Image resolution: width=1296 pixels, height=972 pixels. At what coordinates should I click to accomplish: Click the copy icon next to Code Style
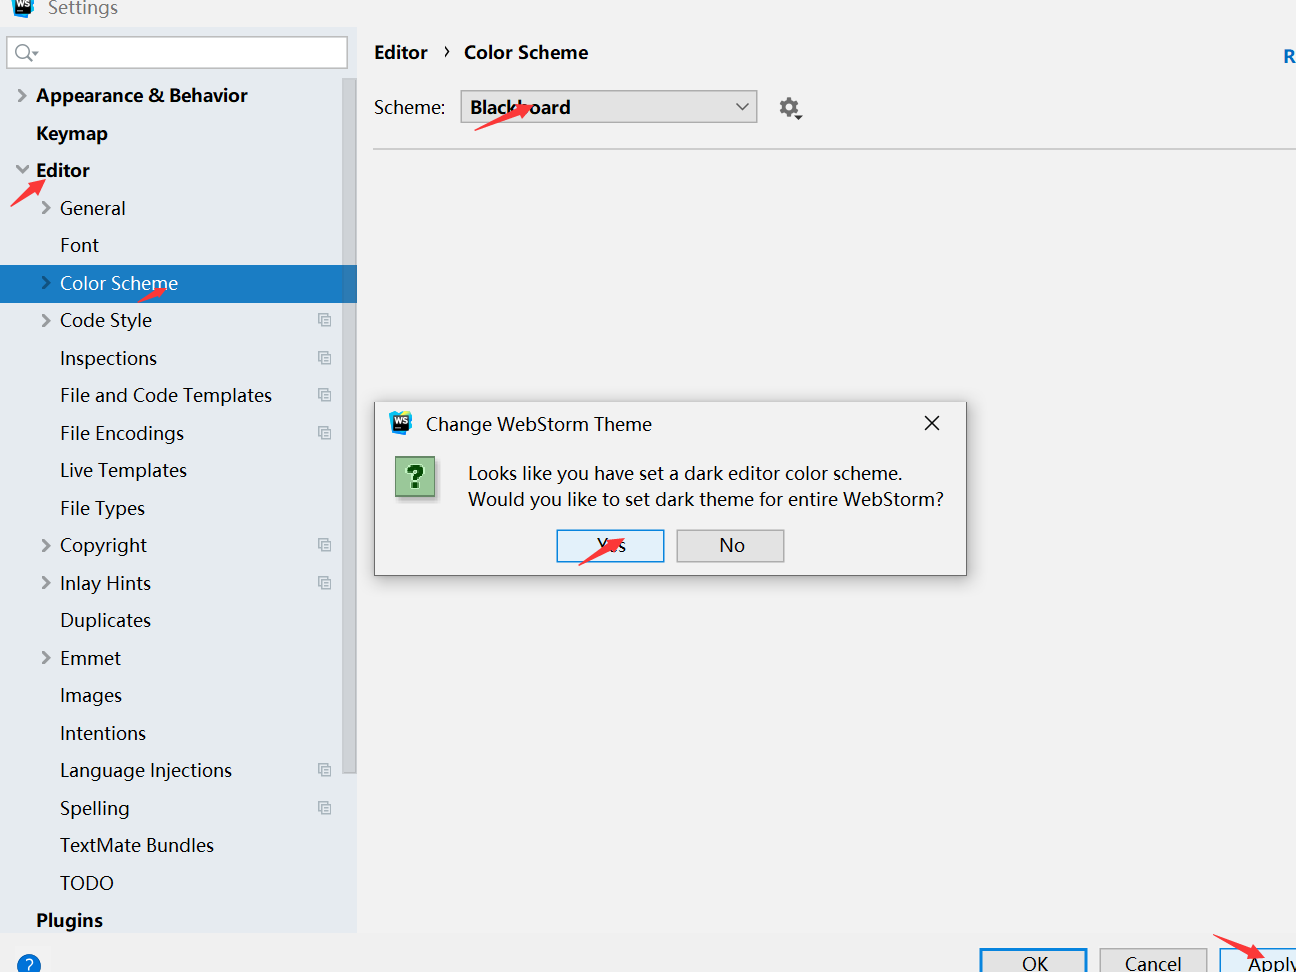pos(324,320)
